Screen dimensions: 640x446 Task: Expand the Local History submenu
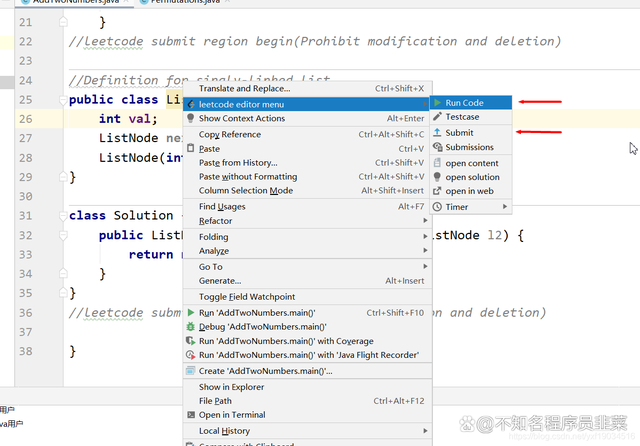pos(425,430)
